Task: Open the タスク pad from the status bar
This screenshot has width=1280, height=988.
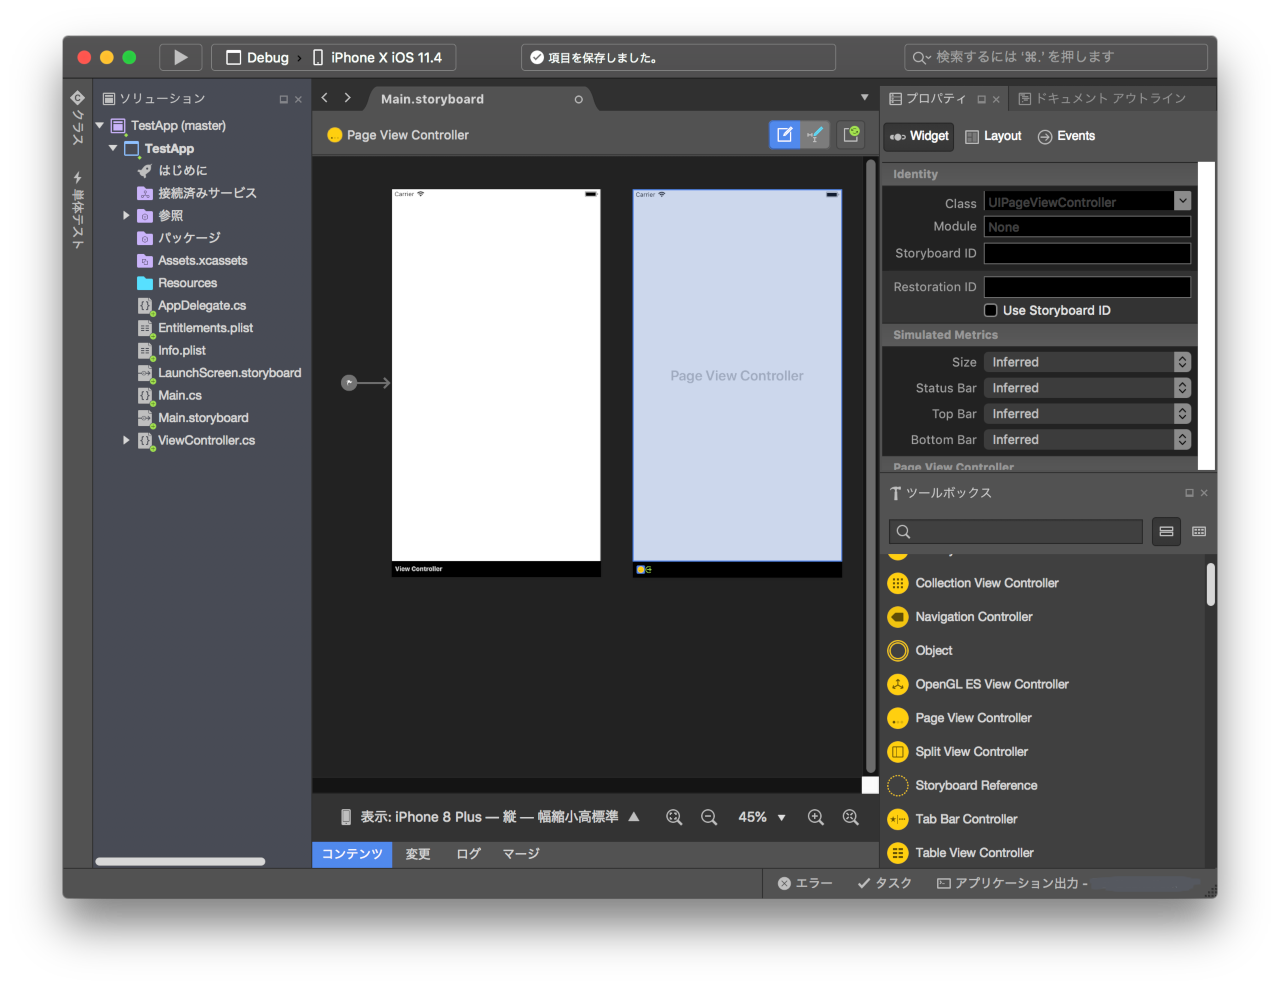Action: tap(885, 883)
